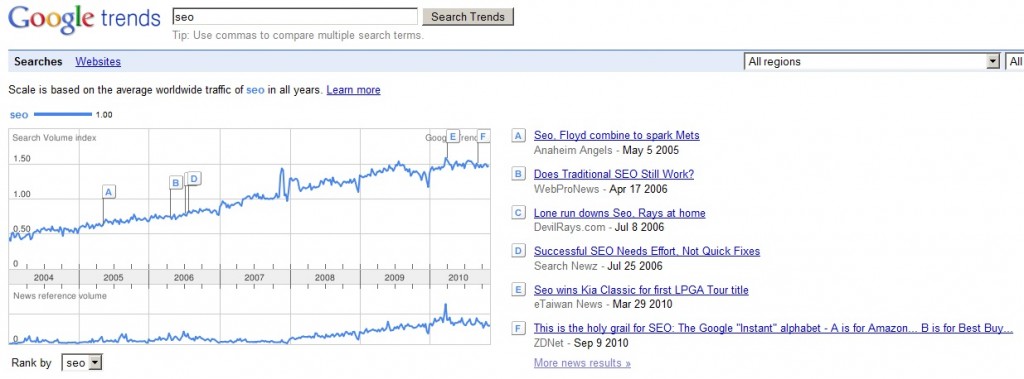Select marker E flag on the chart
Screen dimensions: 1024x379
click(453, 137)
